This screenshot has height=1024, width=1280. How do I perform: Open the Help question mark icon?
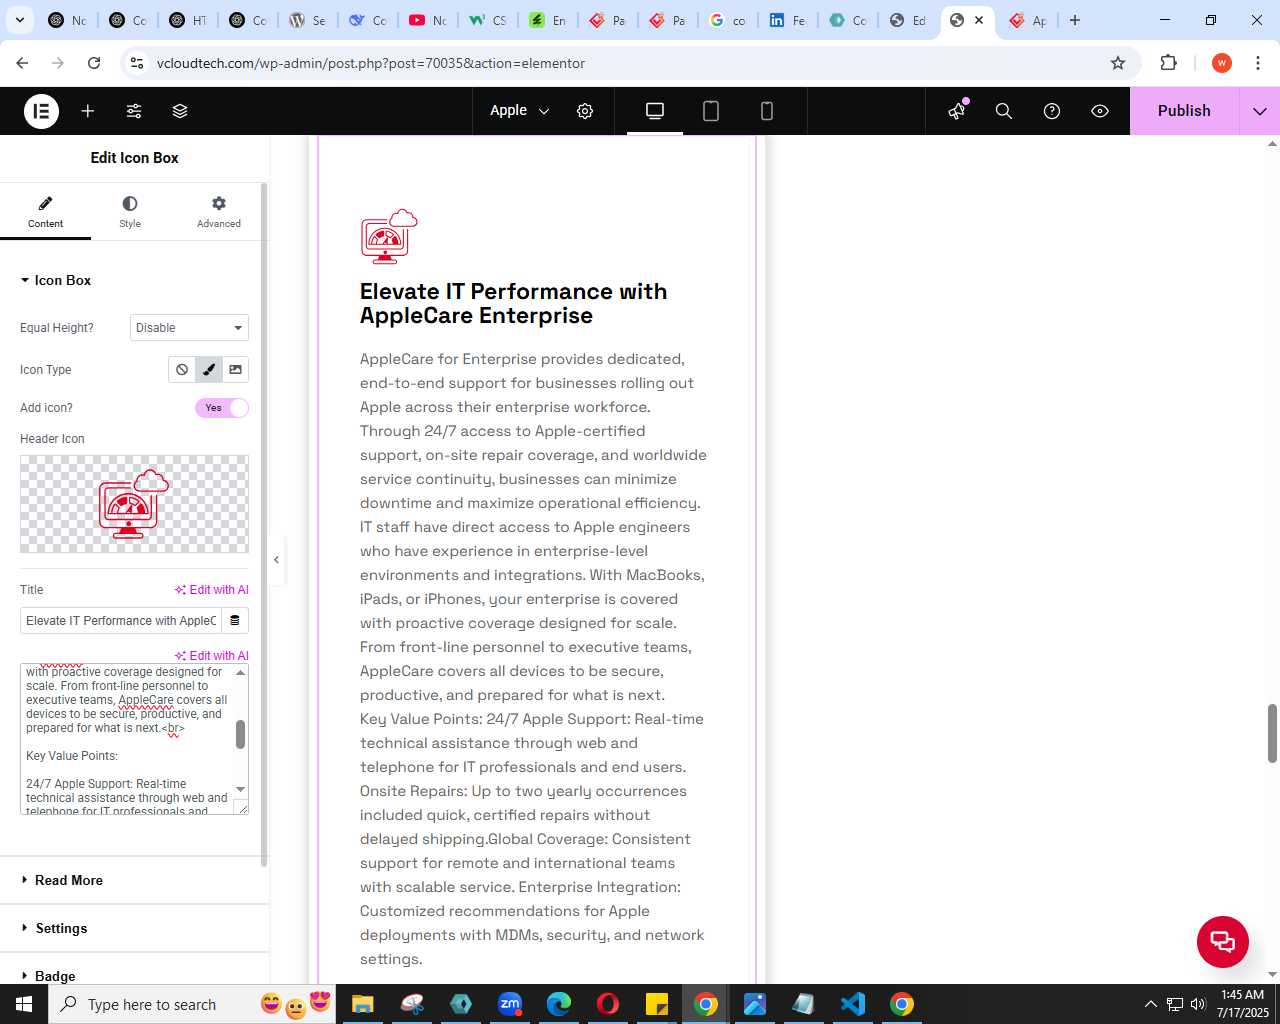(x=1052, y=111)
